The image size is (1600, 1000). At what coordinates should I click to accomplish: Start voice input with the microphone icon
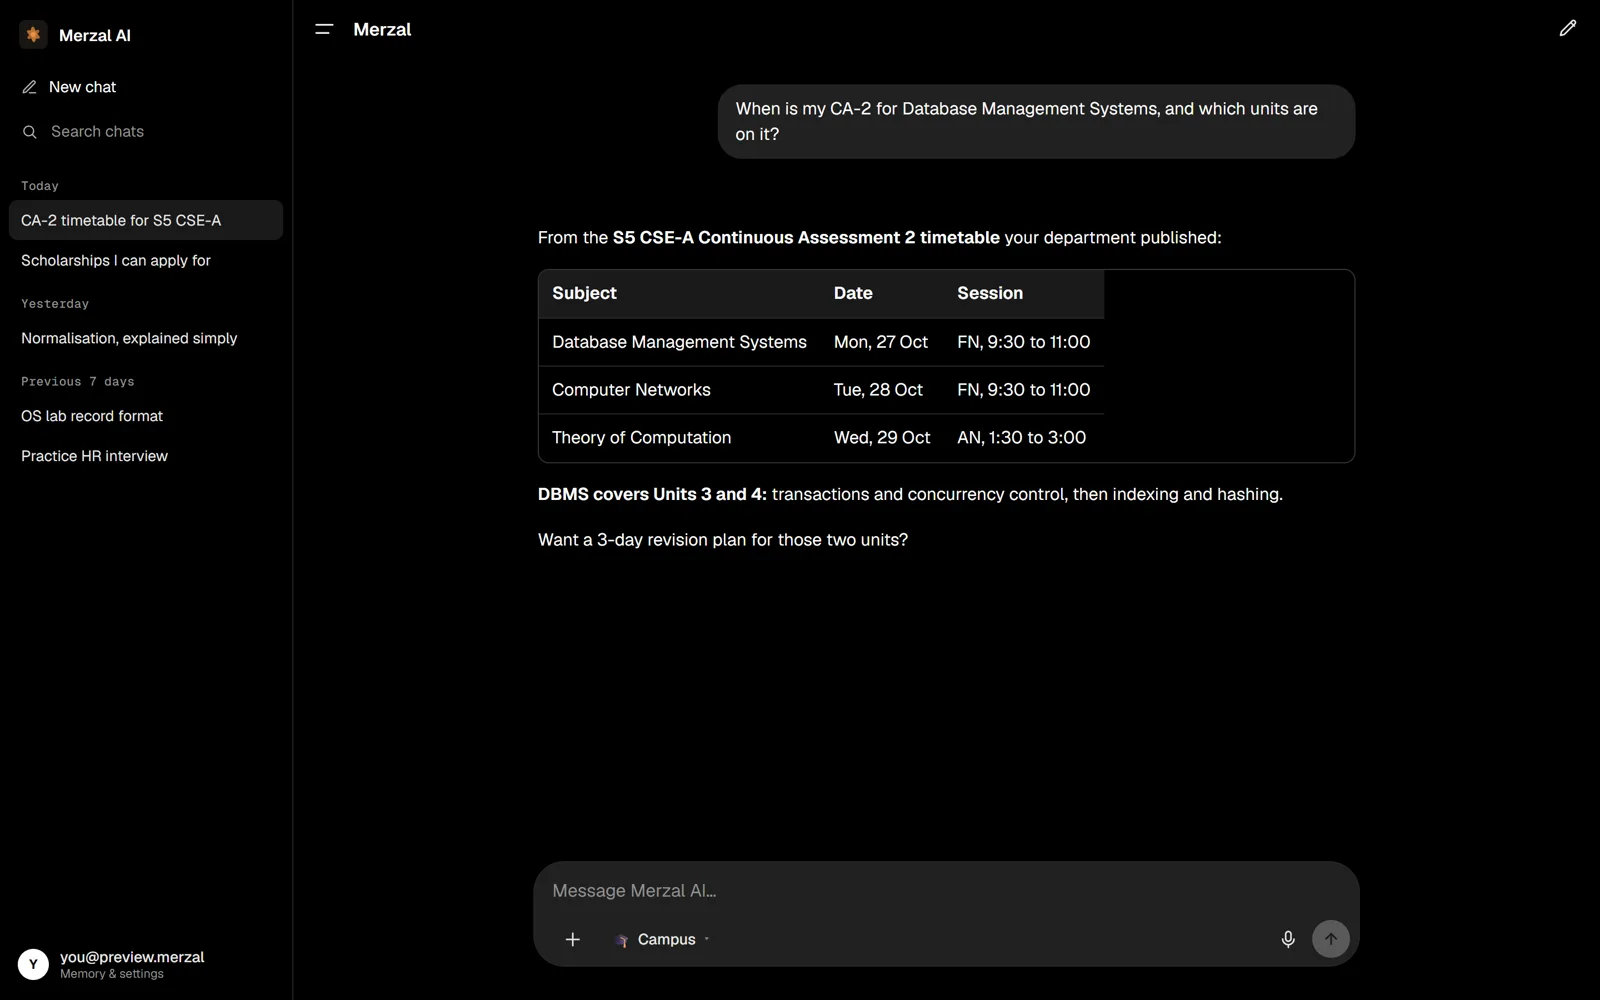(x=1288, y=939)
